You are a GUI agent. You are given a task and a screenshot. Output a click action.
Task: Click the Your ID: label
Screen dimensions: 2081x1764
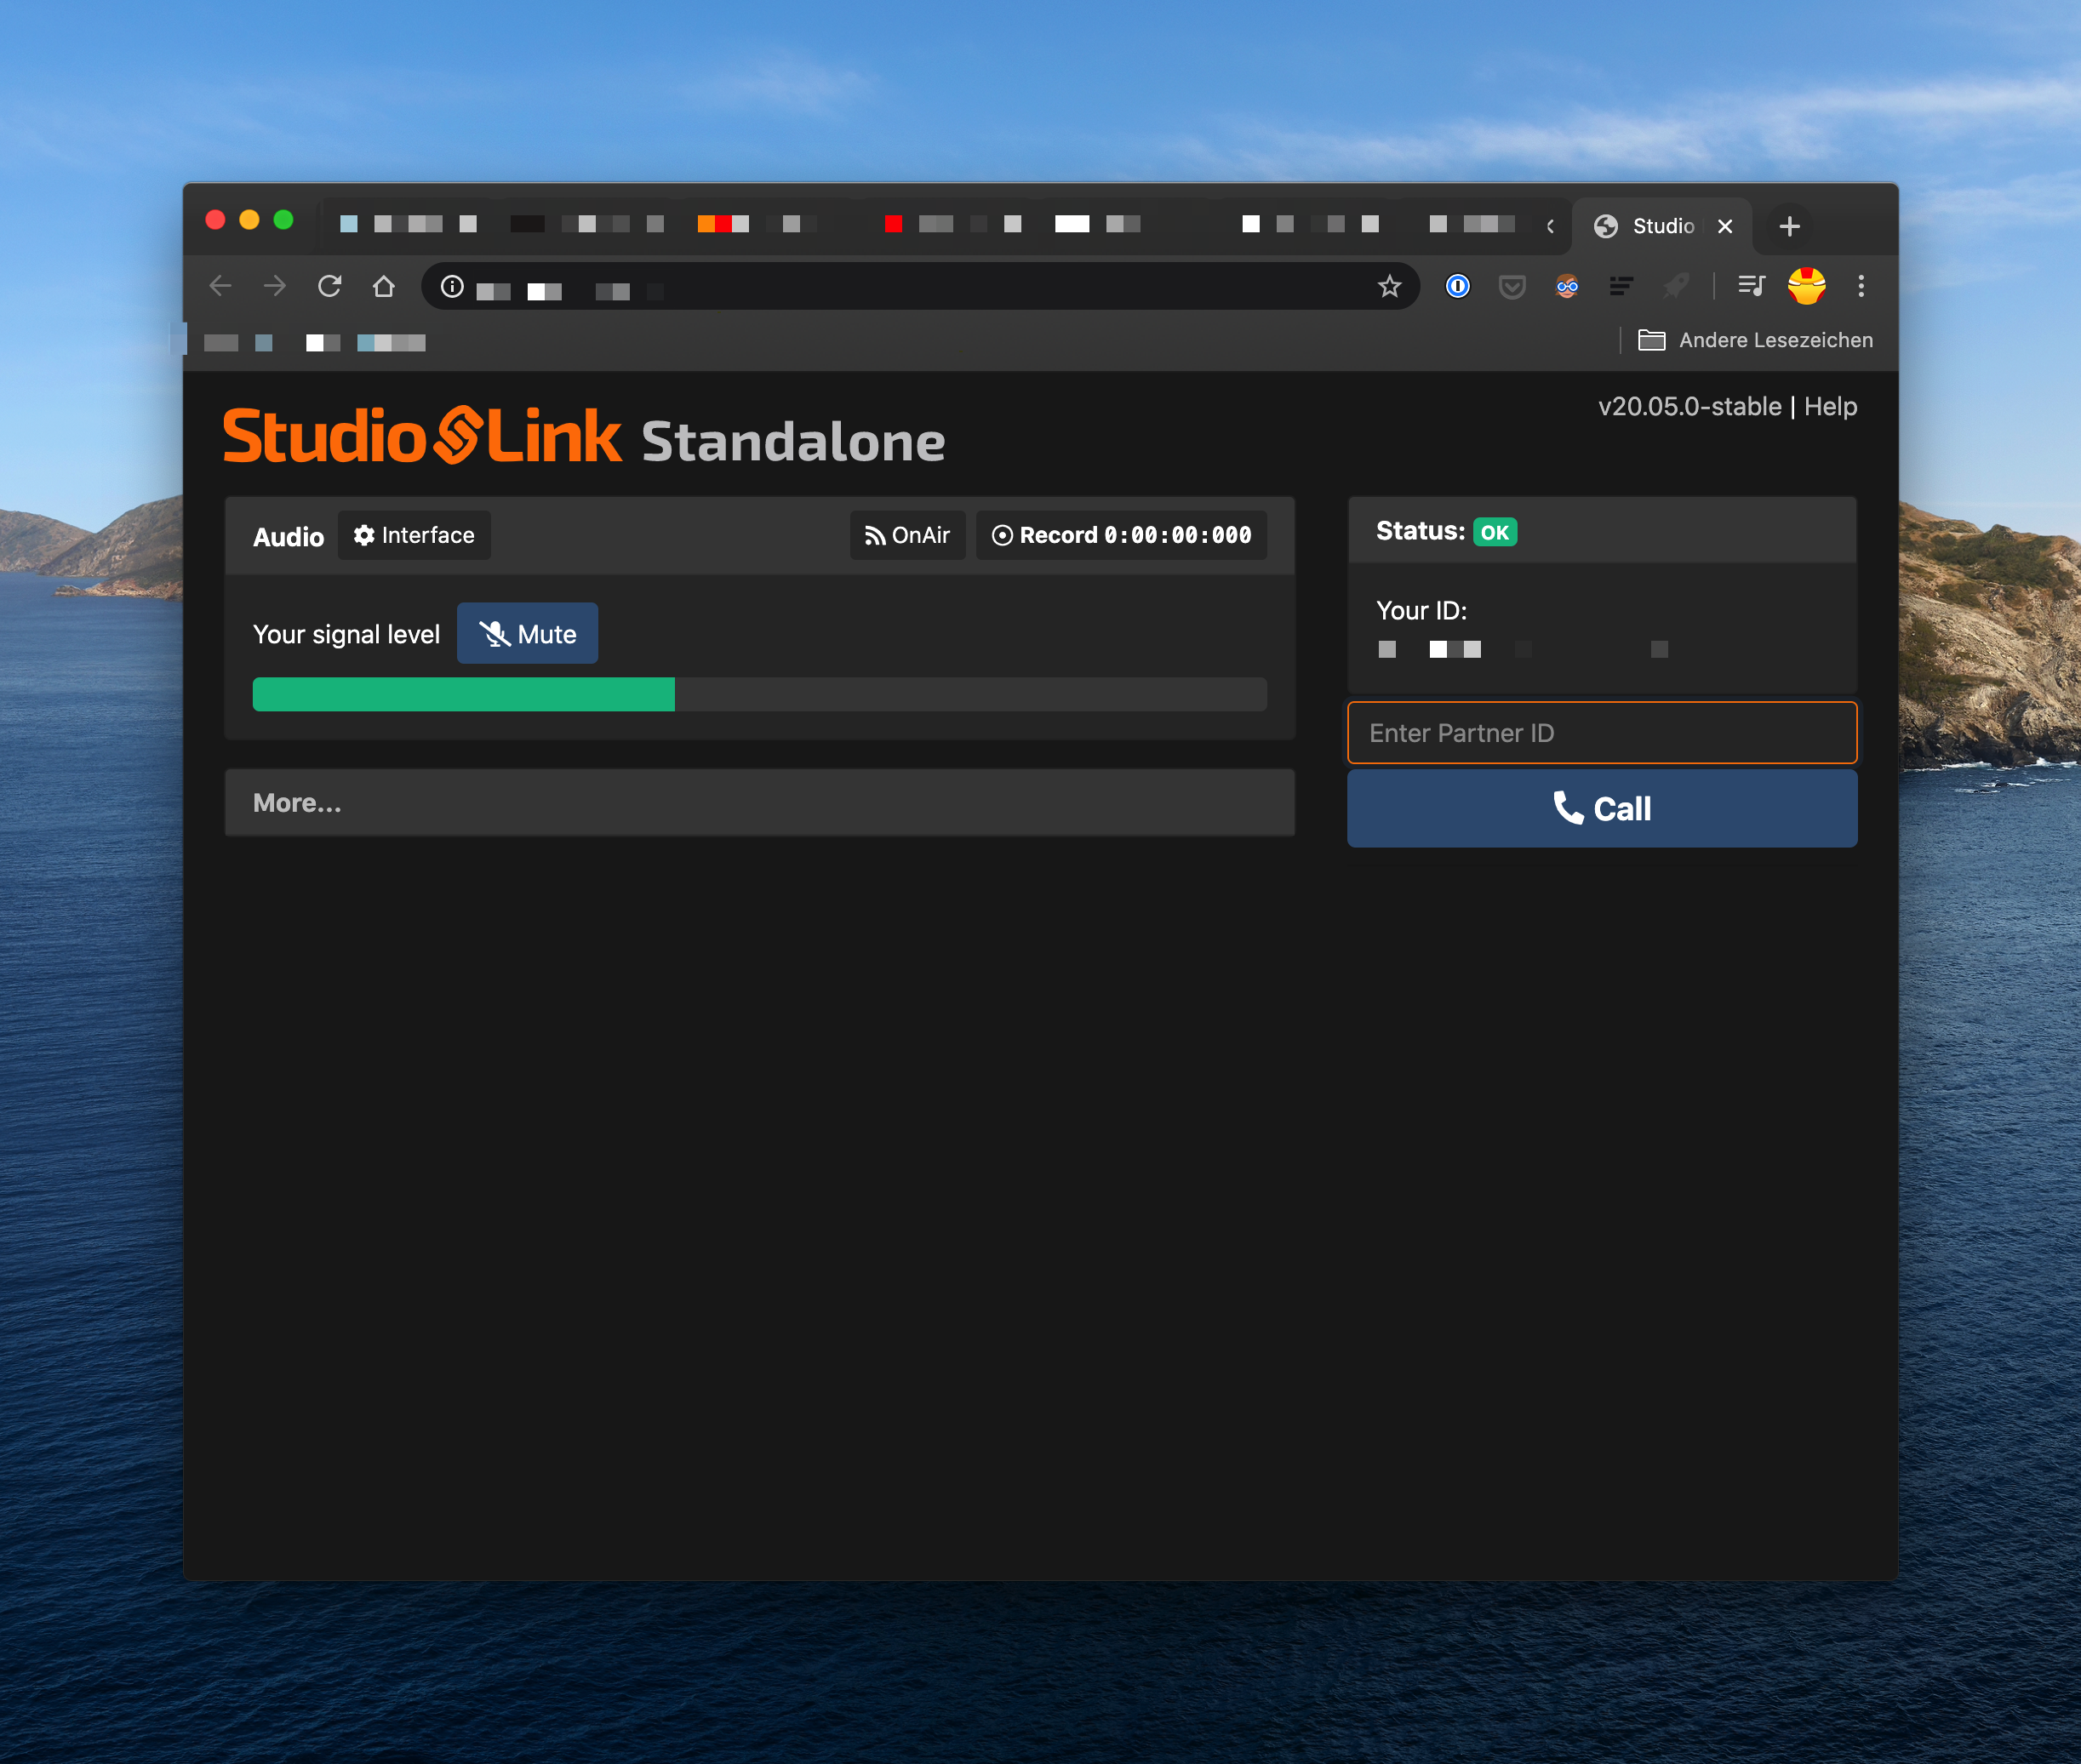point(1421,610)
